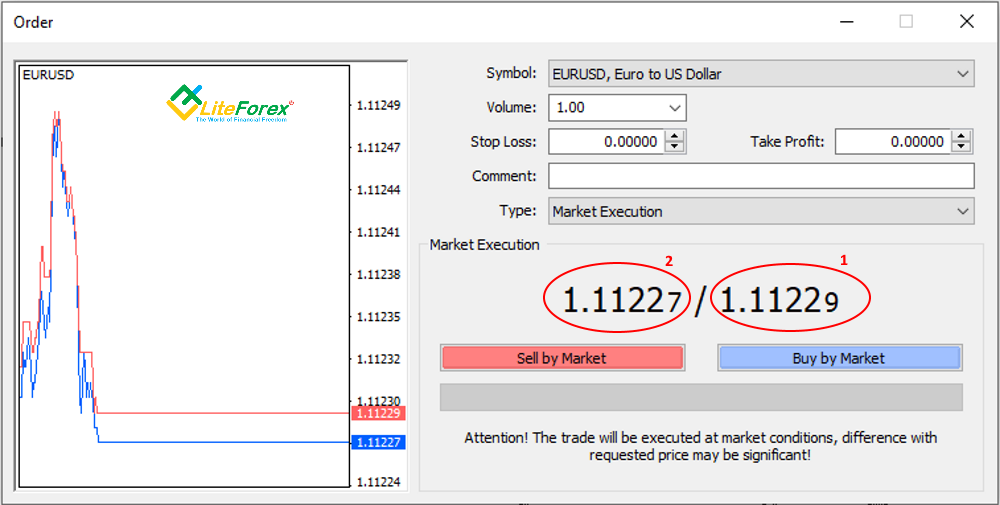Decrease Take Profit with the down arrow

(x=961, y=147)
